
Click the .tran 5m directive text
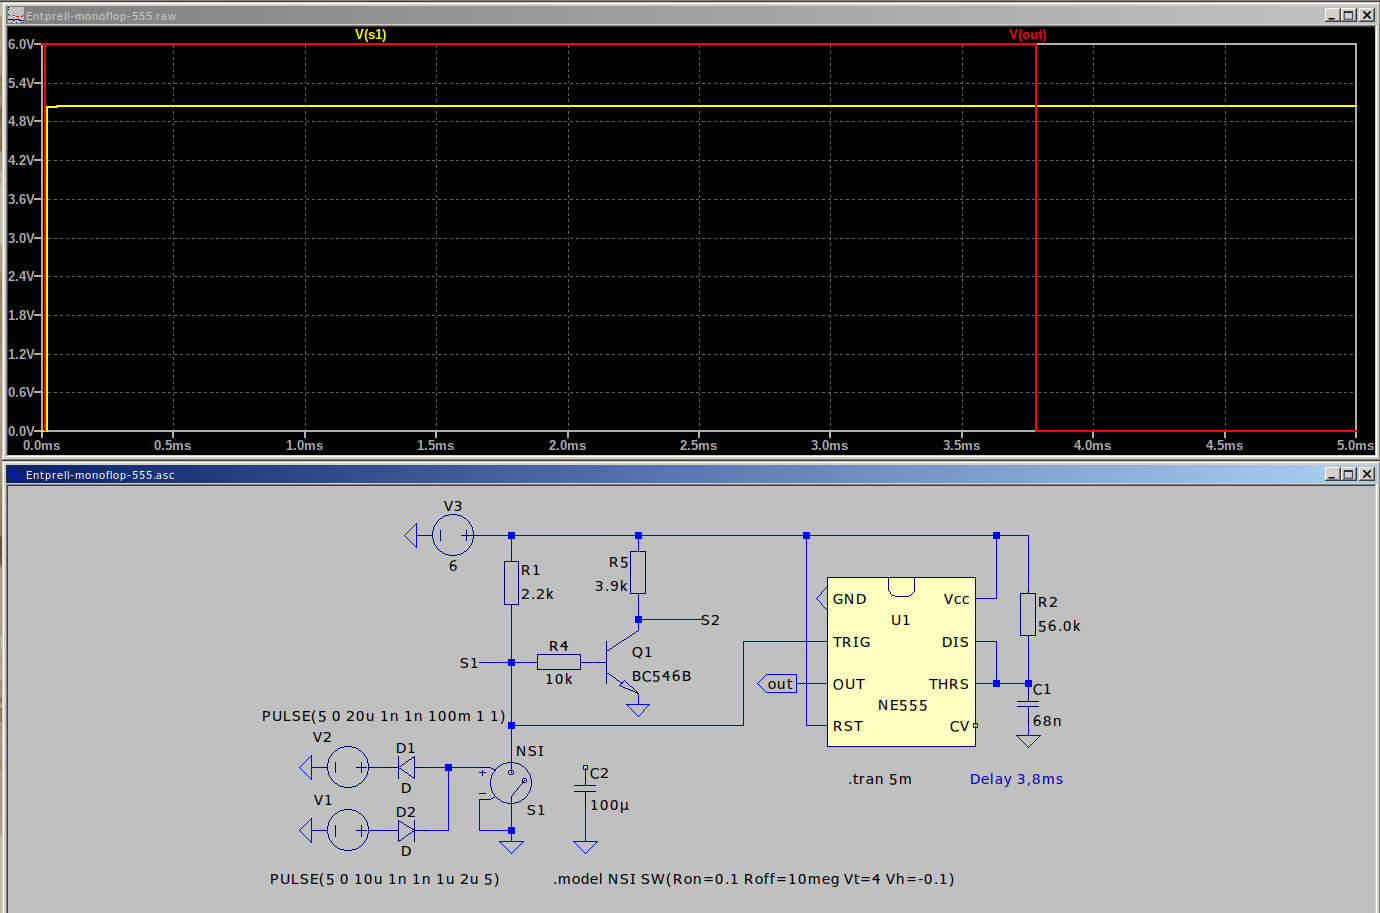(x=880, y=779)
